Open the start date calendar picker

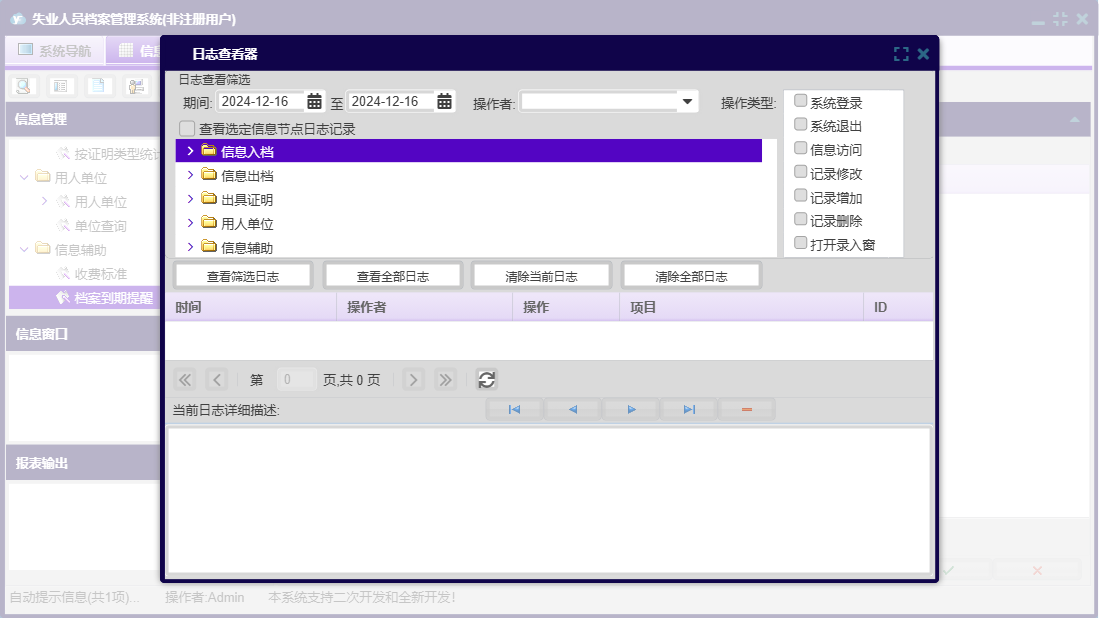pos(314,101)
